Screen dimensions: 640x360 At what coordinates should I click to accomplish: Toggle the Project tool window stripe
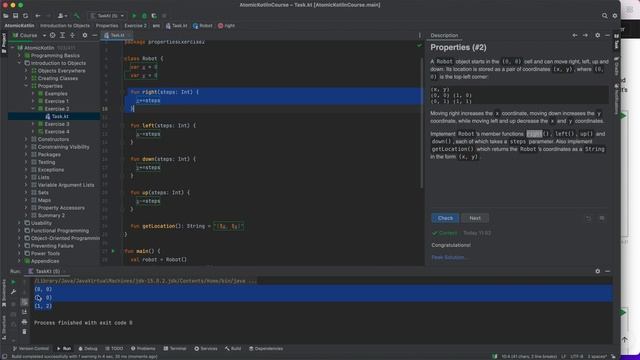[4, 42]
